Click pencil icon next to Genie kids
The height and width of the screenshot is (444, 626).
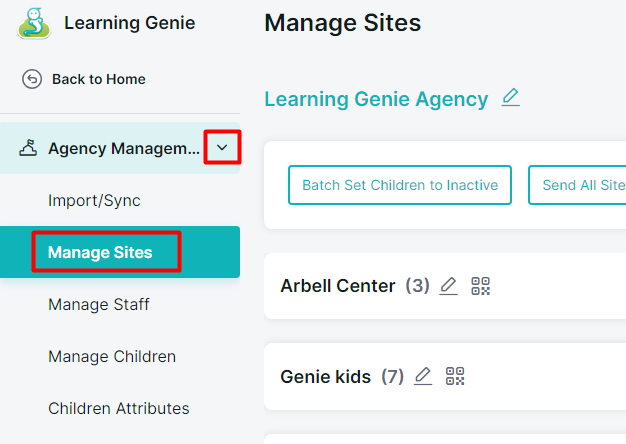[423, 376]
